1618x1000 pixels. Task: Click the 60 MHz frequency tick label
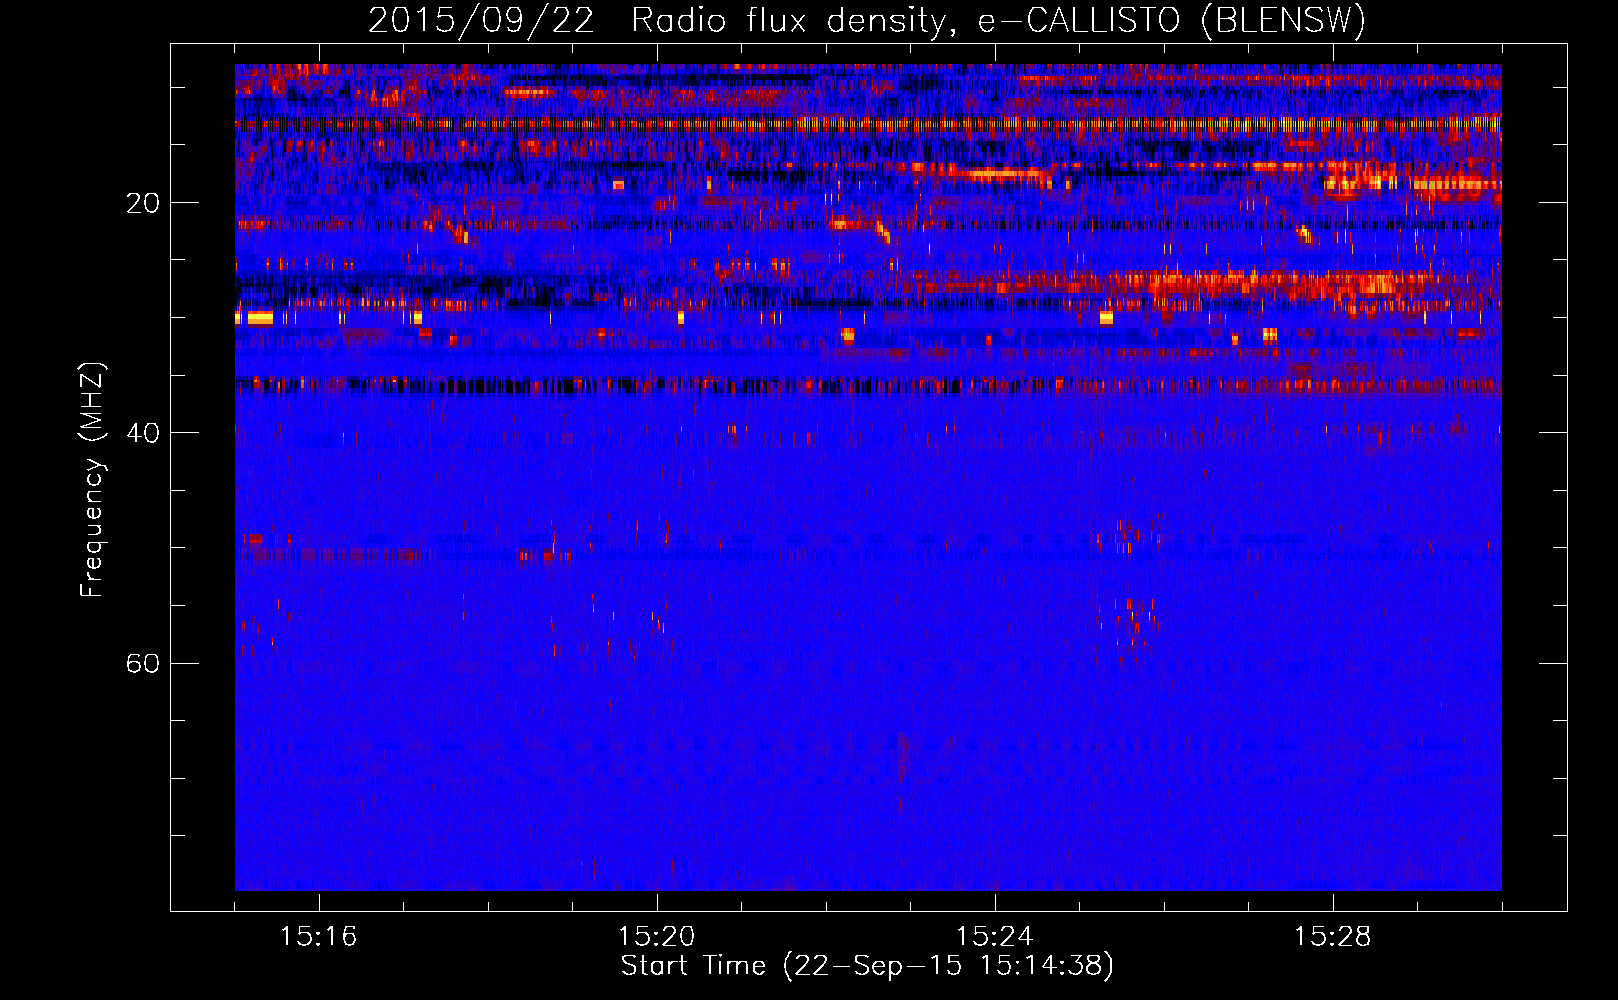[142, 663]
